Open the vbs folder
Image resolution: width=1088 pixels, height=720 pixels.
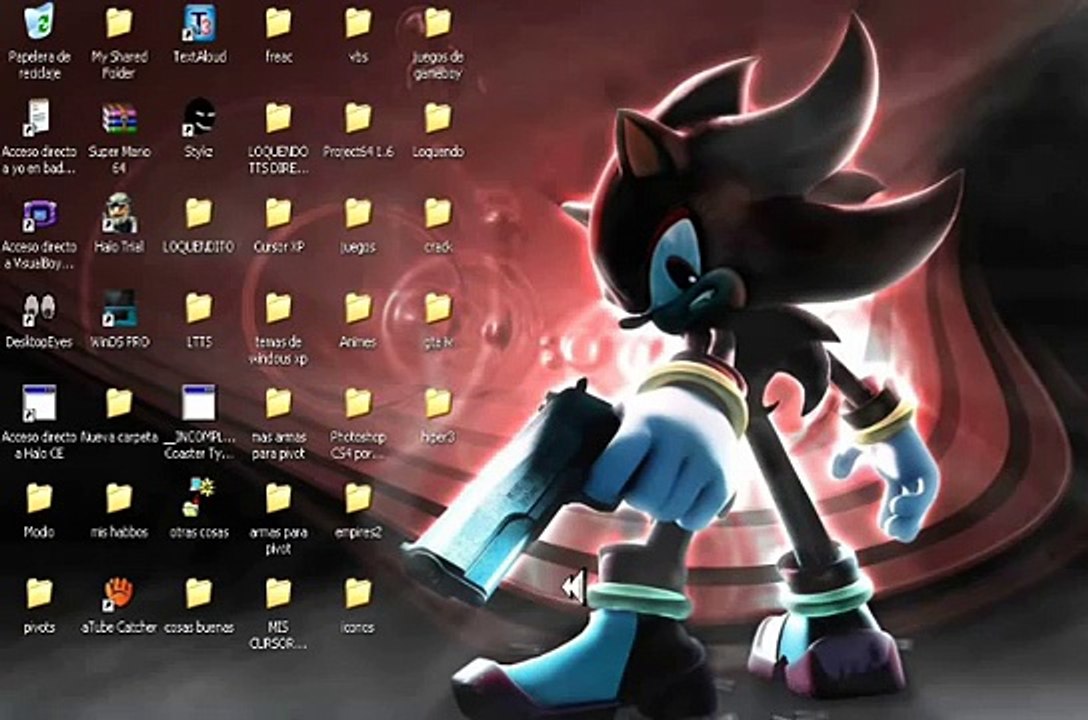(x=358, y=22)
